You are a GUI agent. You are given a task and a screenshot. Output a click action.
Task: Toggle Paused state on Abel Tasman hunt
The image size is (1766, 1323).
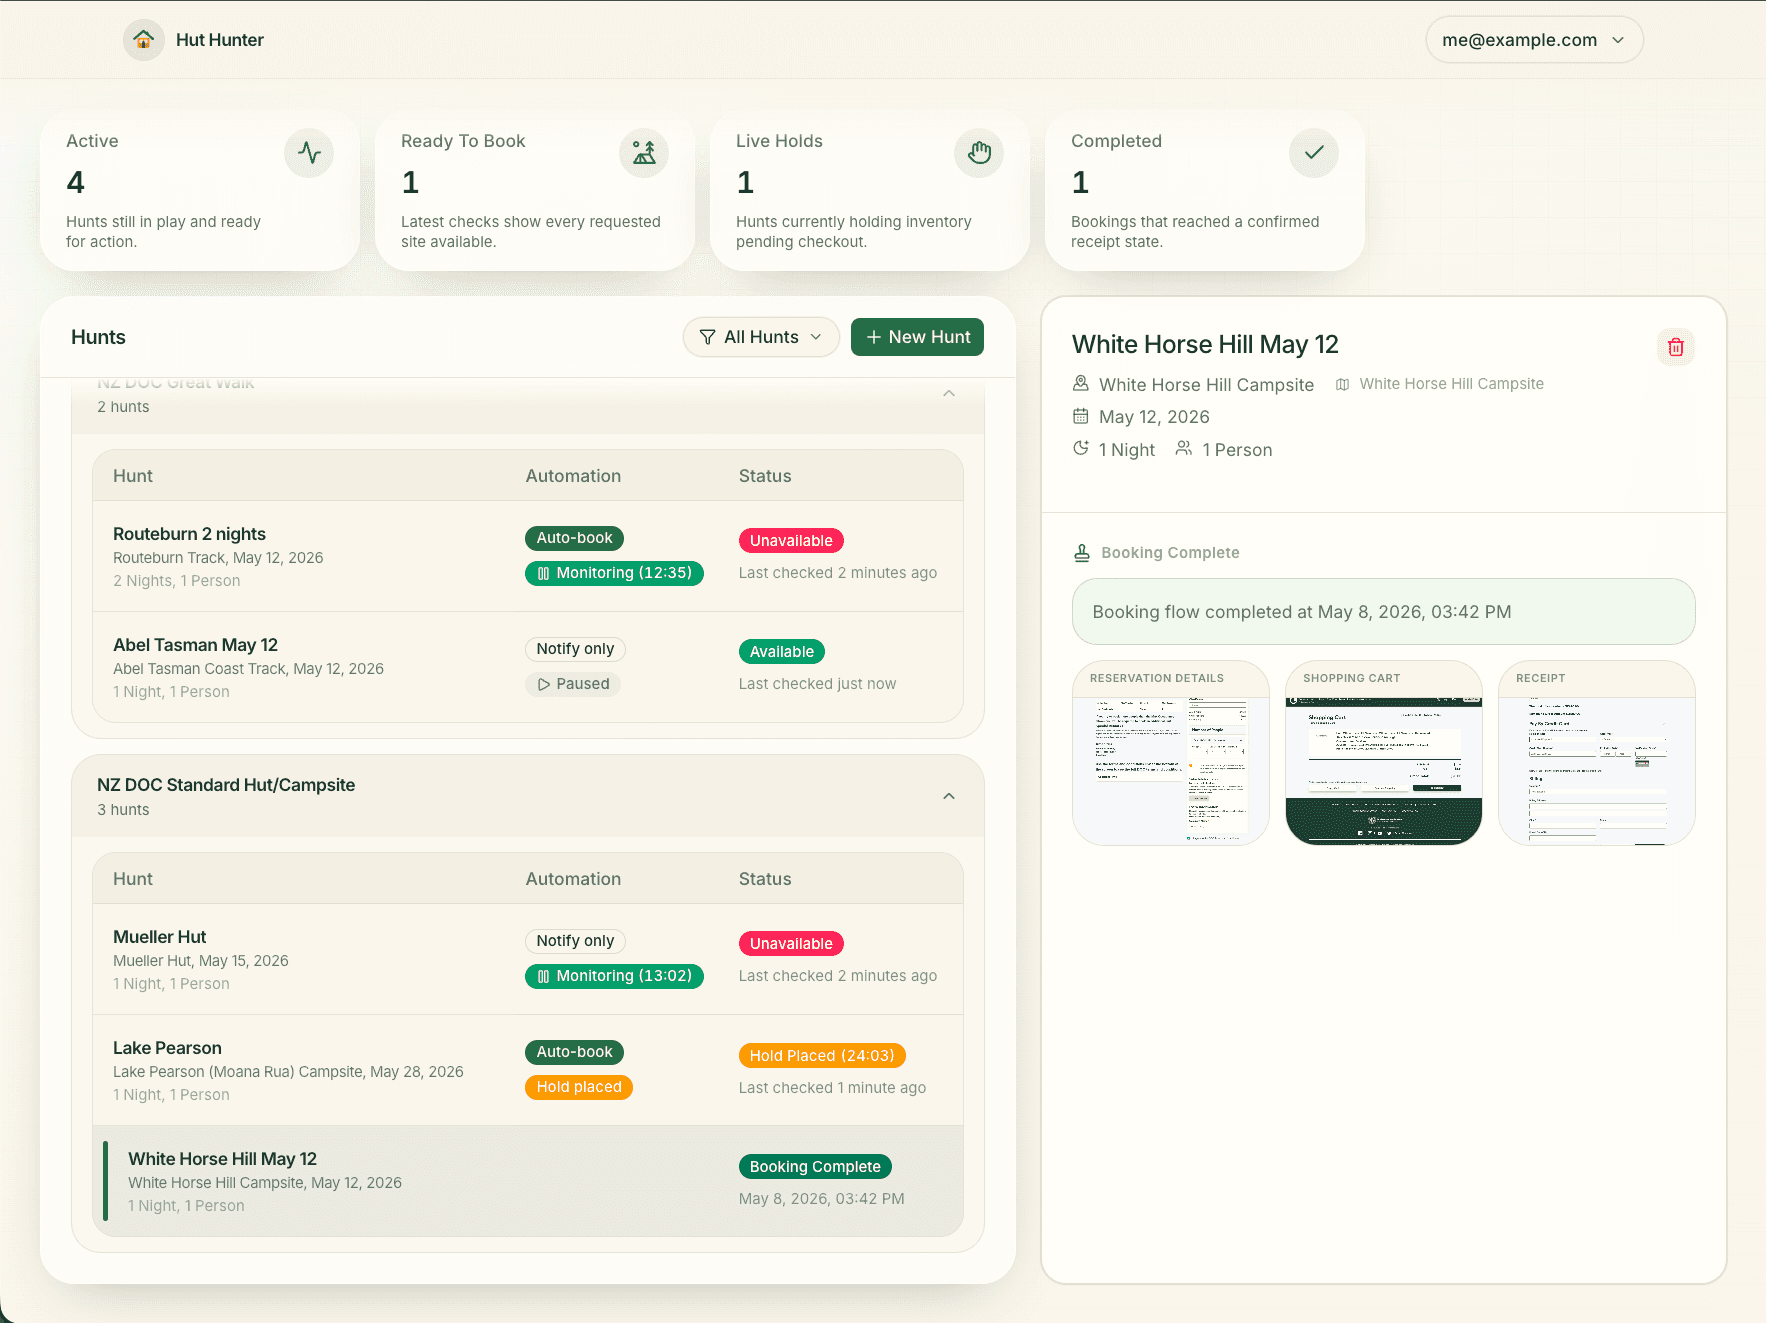[x=573, y=684]
